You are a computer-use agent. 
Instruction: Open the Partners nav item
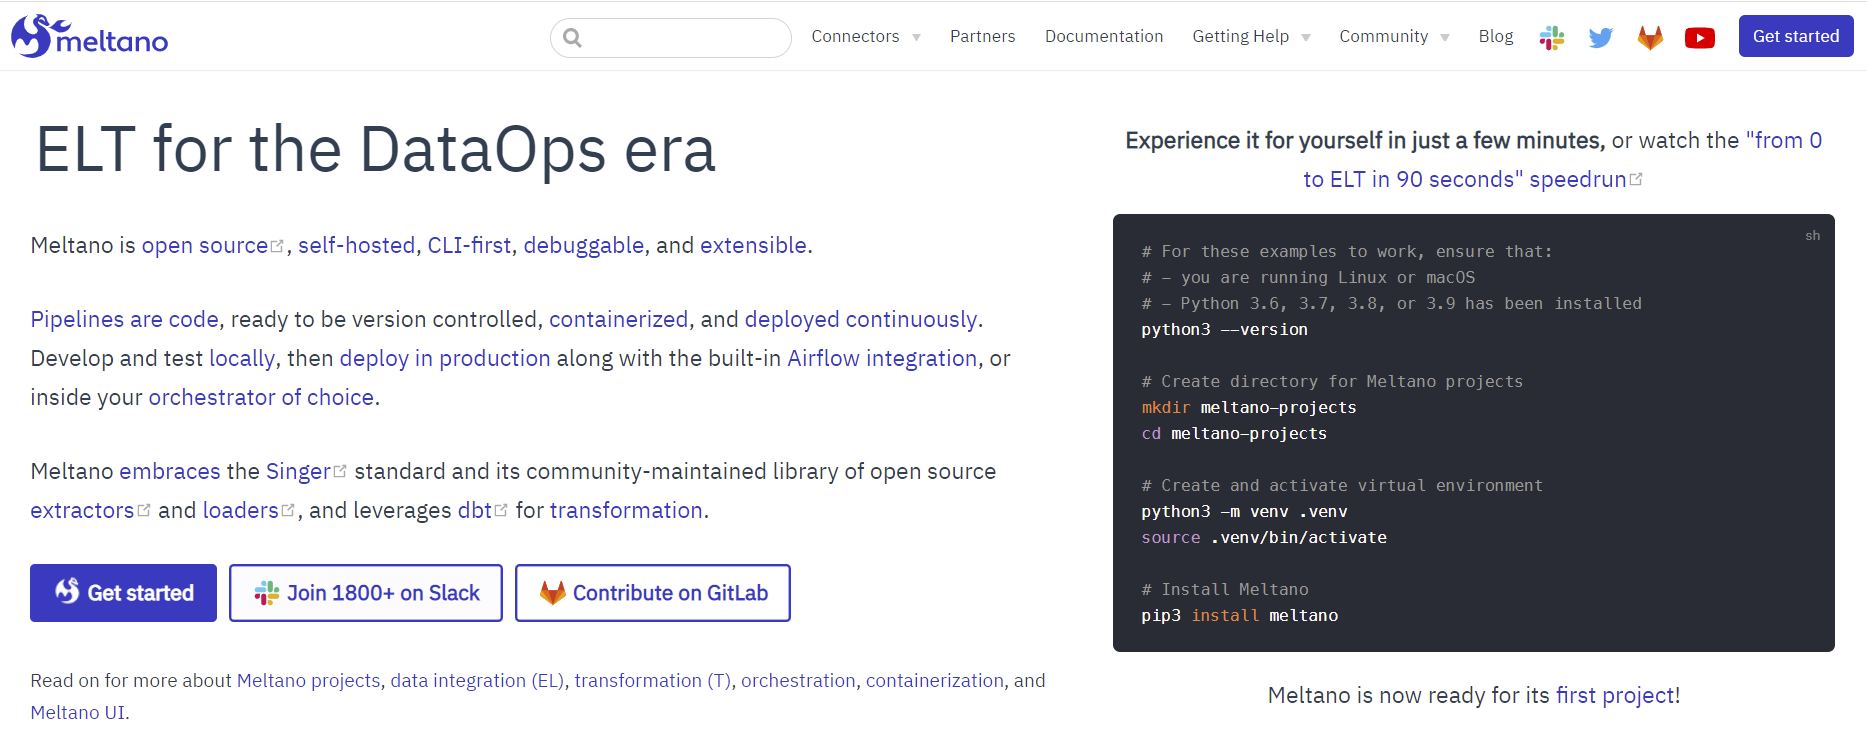pyautogui.click(x=982, y=36)
